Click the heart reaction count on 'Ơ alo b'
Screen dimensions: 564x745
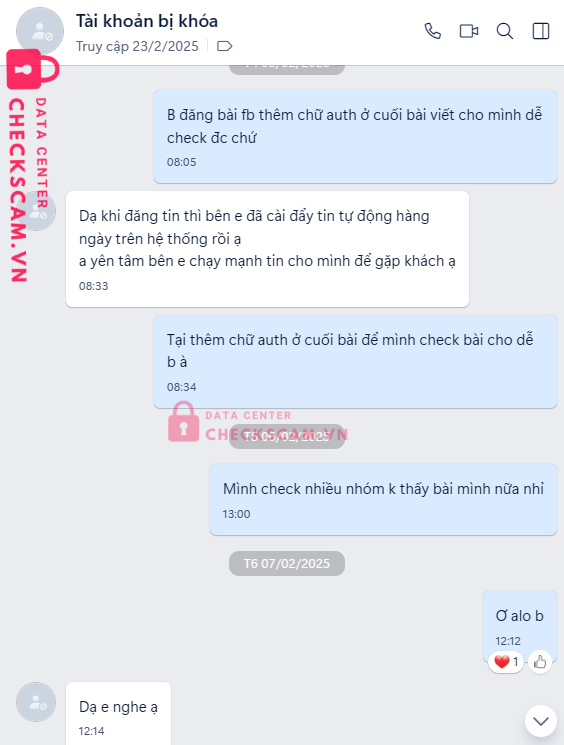(x=506, y=662)
